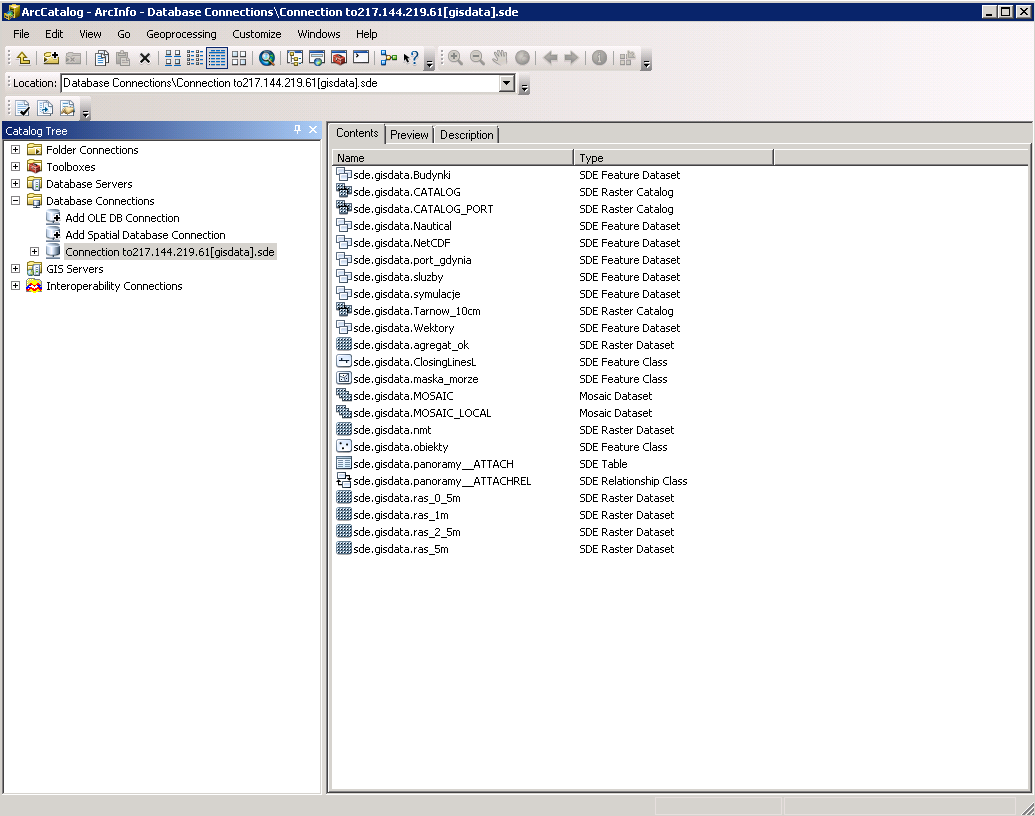
Task: Open the Location combo box dropdown arrow
Action: pos(506,83)
